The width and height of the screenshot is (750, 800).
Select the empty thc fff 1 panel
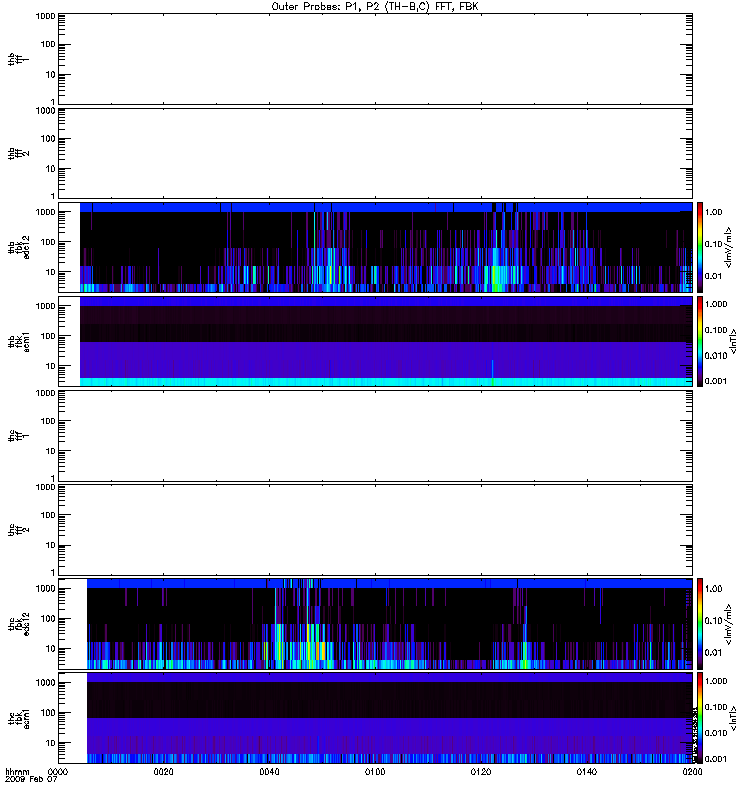coord(376,436)
